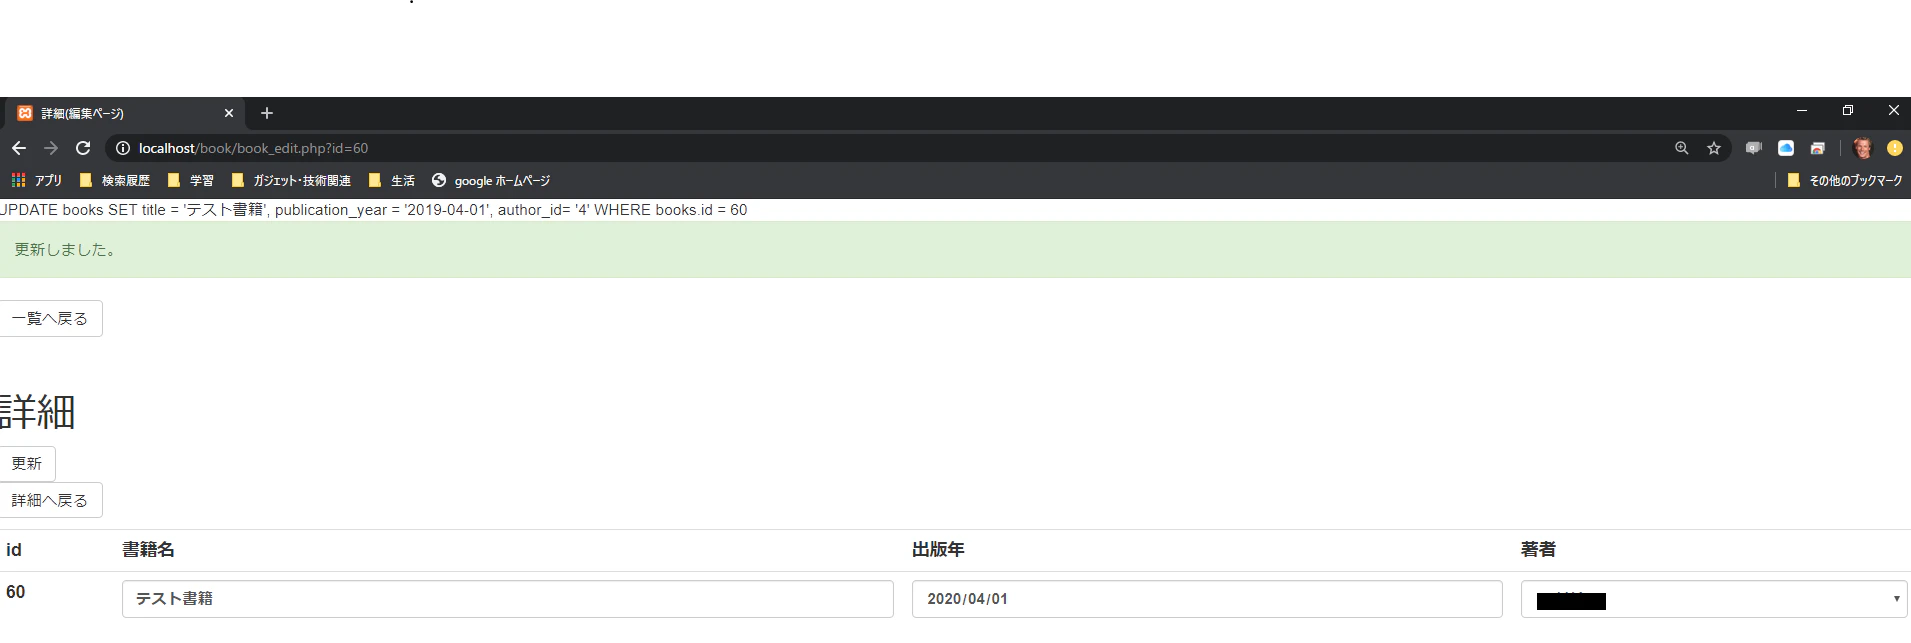
Task: Click the 書籍名 column header
Action: [148, 550]
